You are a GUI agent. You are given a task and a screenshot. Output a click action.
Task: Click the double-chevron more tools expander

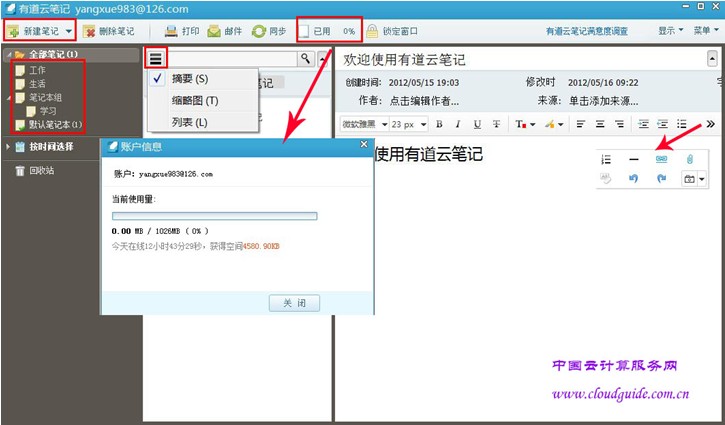(711, 124)
